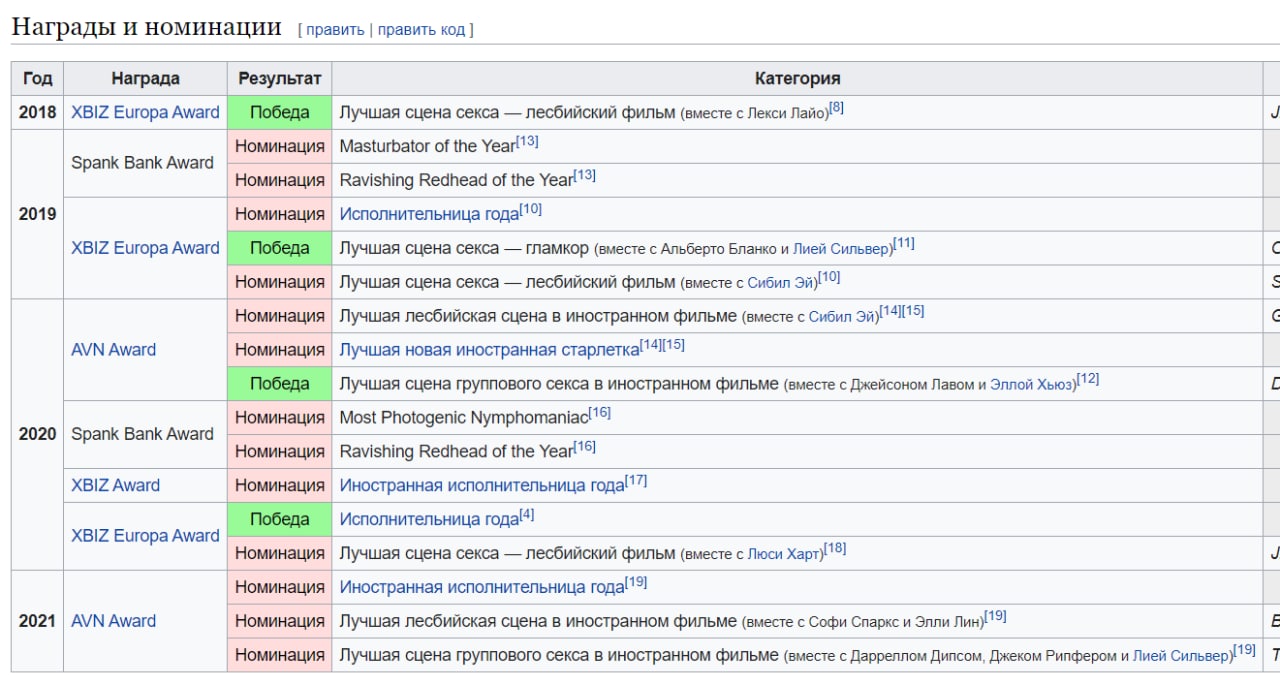Open the 2020 XBIZ Europa Award link
Screen dimensions: 1280x685
(145, 536)
